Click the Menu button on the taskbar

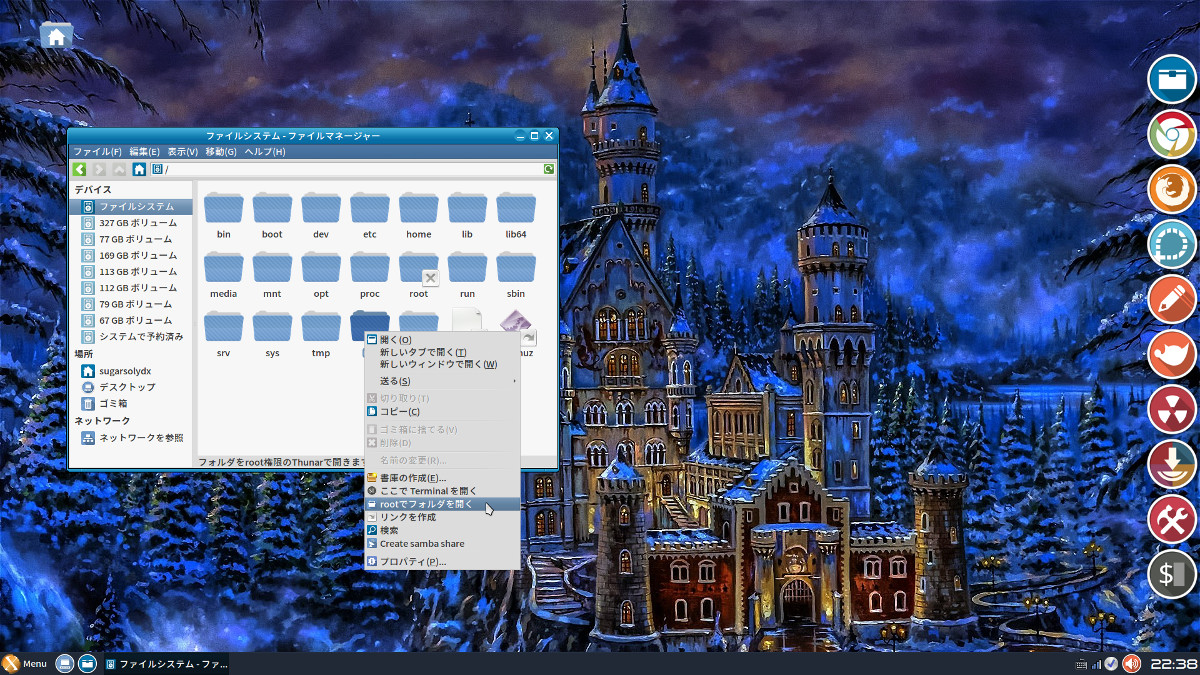click(25, 664)
